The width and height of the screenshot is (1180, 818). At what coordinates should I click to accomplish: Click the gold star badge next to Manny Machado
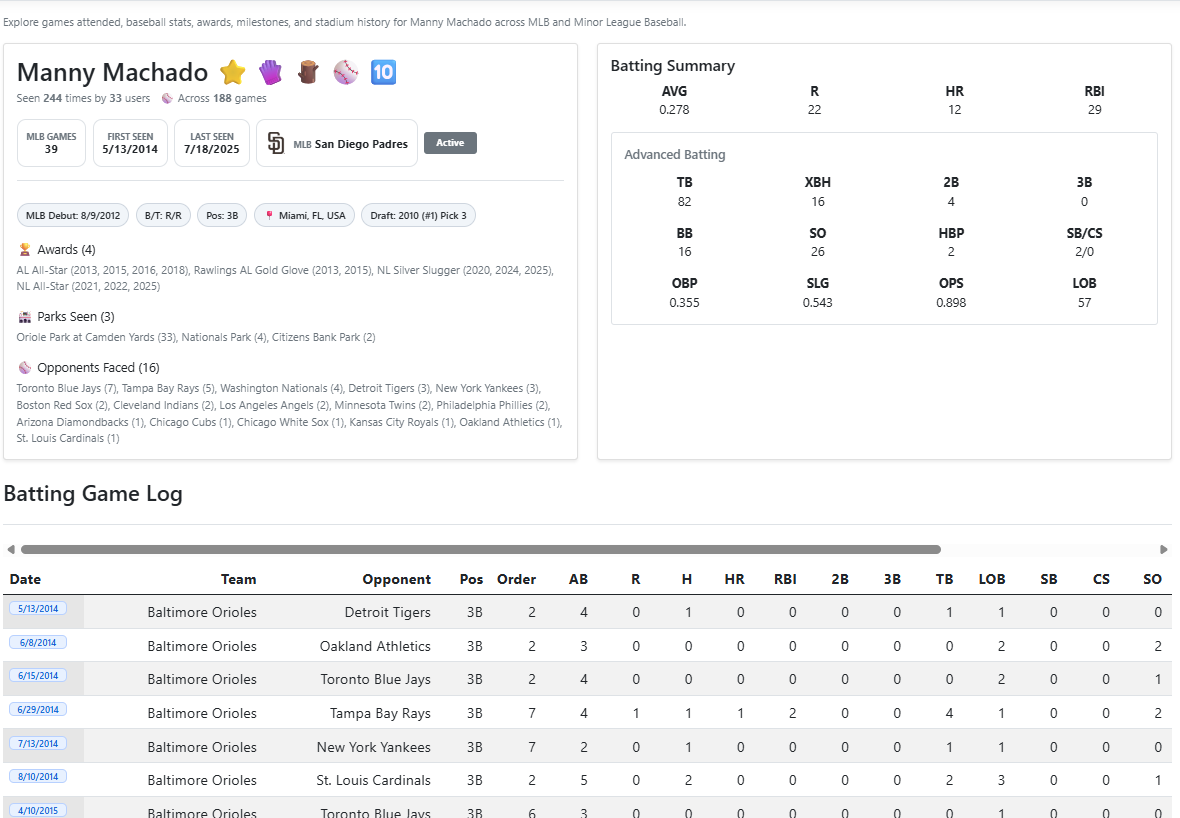[233, 72]
